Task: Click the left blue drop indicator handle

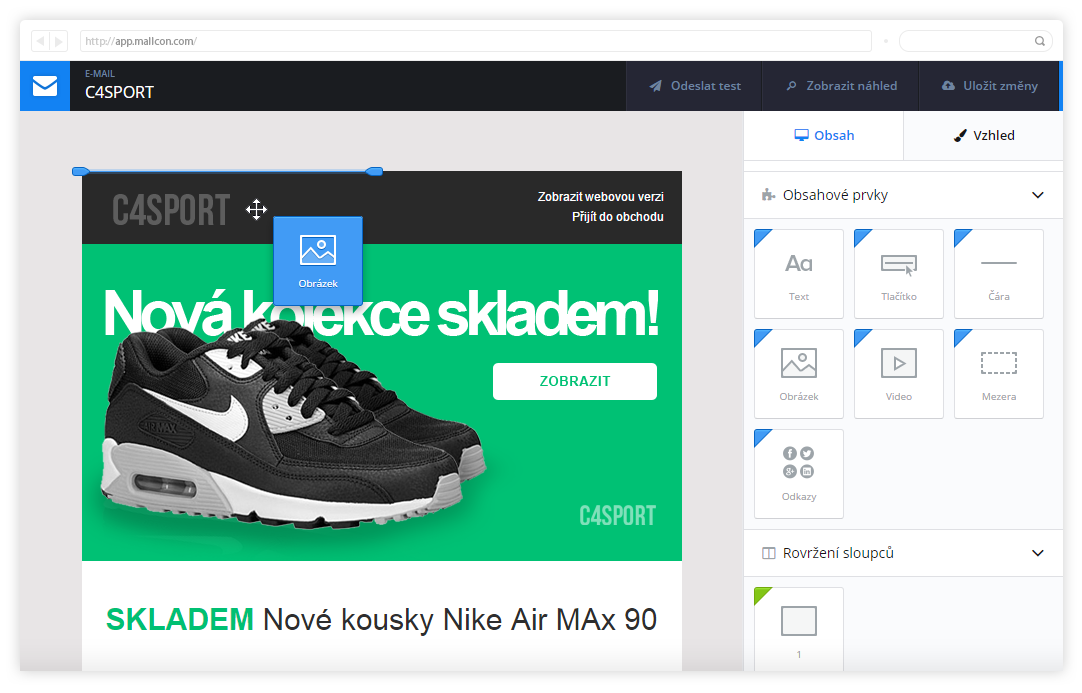Action: click(x=81, y=171)
